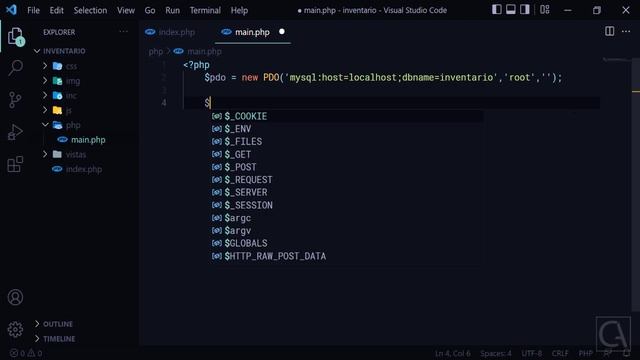The height and width of the screenshot is (360, 640).
Task: Select $_COOKIE suggestion
Action: click(x=347, y=116)
